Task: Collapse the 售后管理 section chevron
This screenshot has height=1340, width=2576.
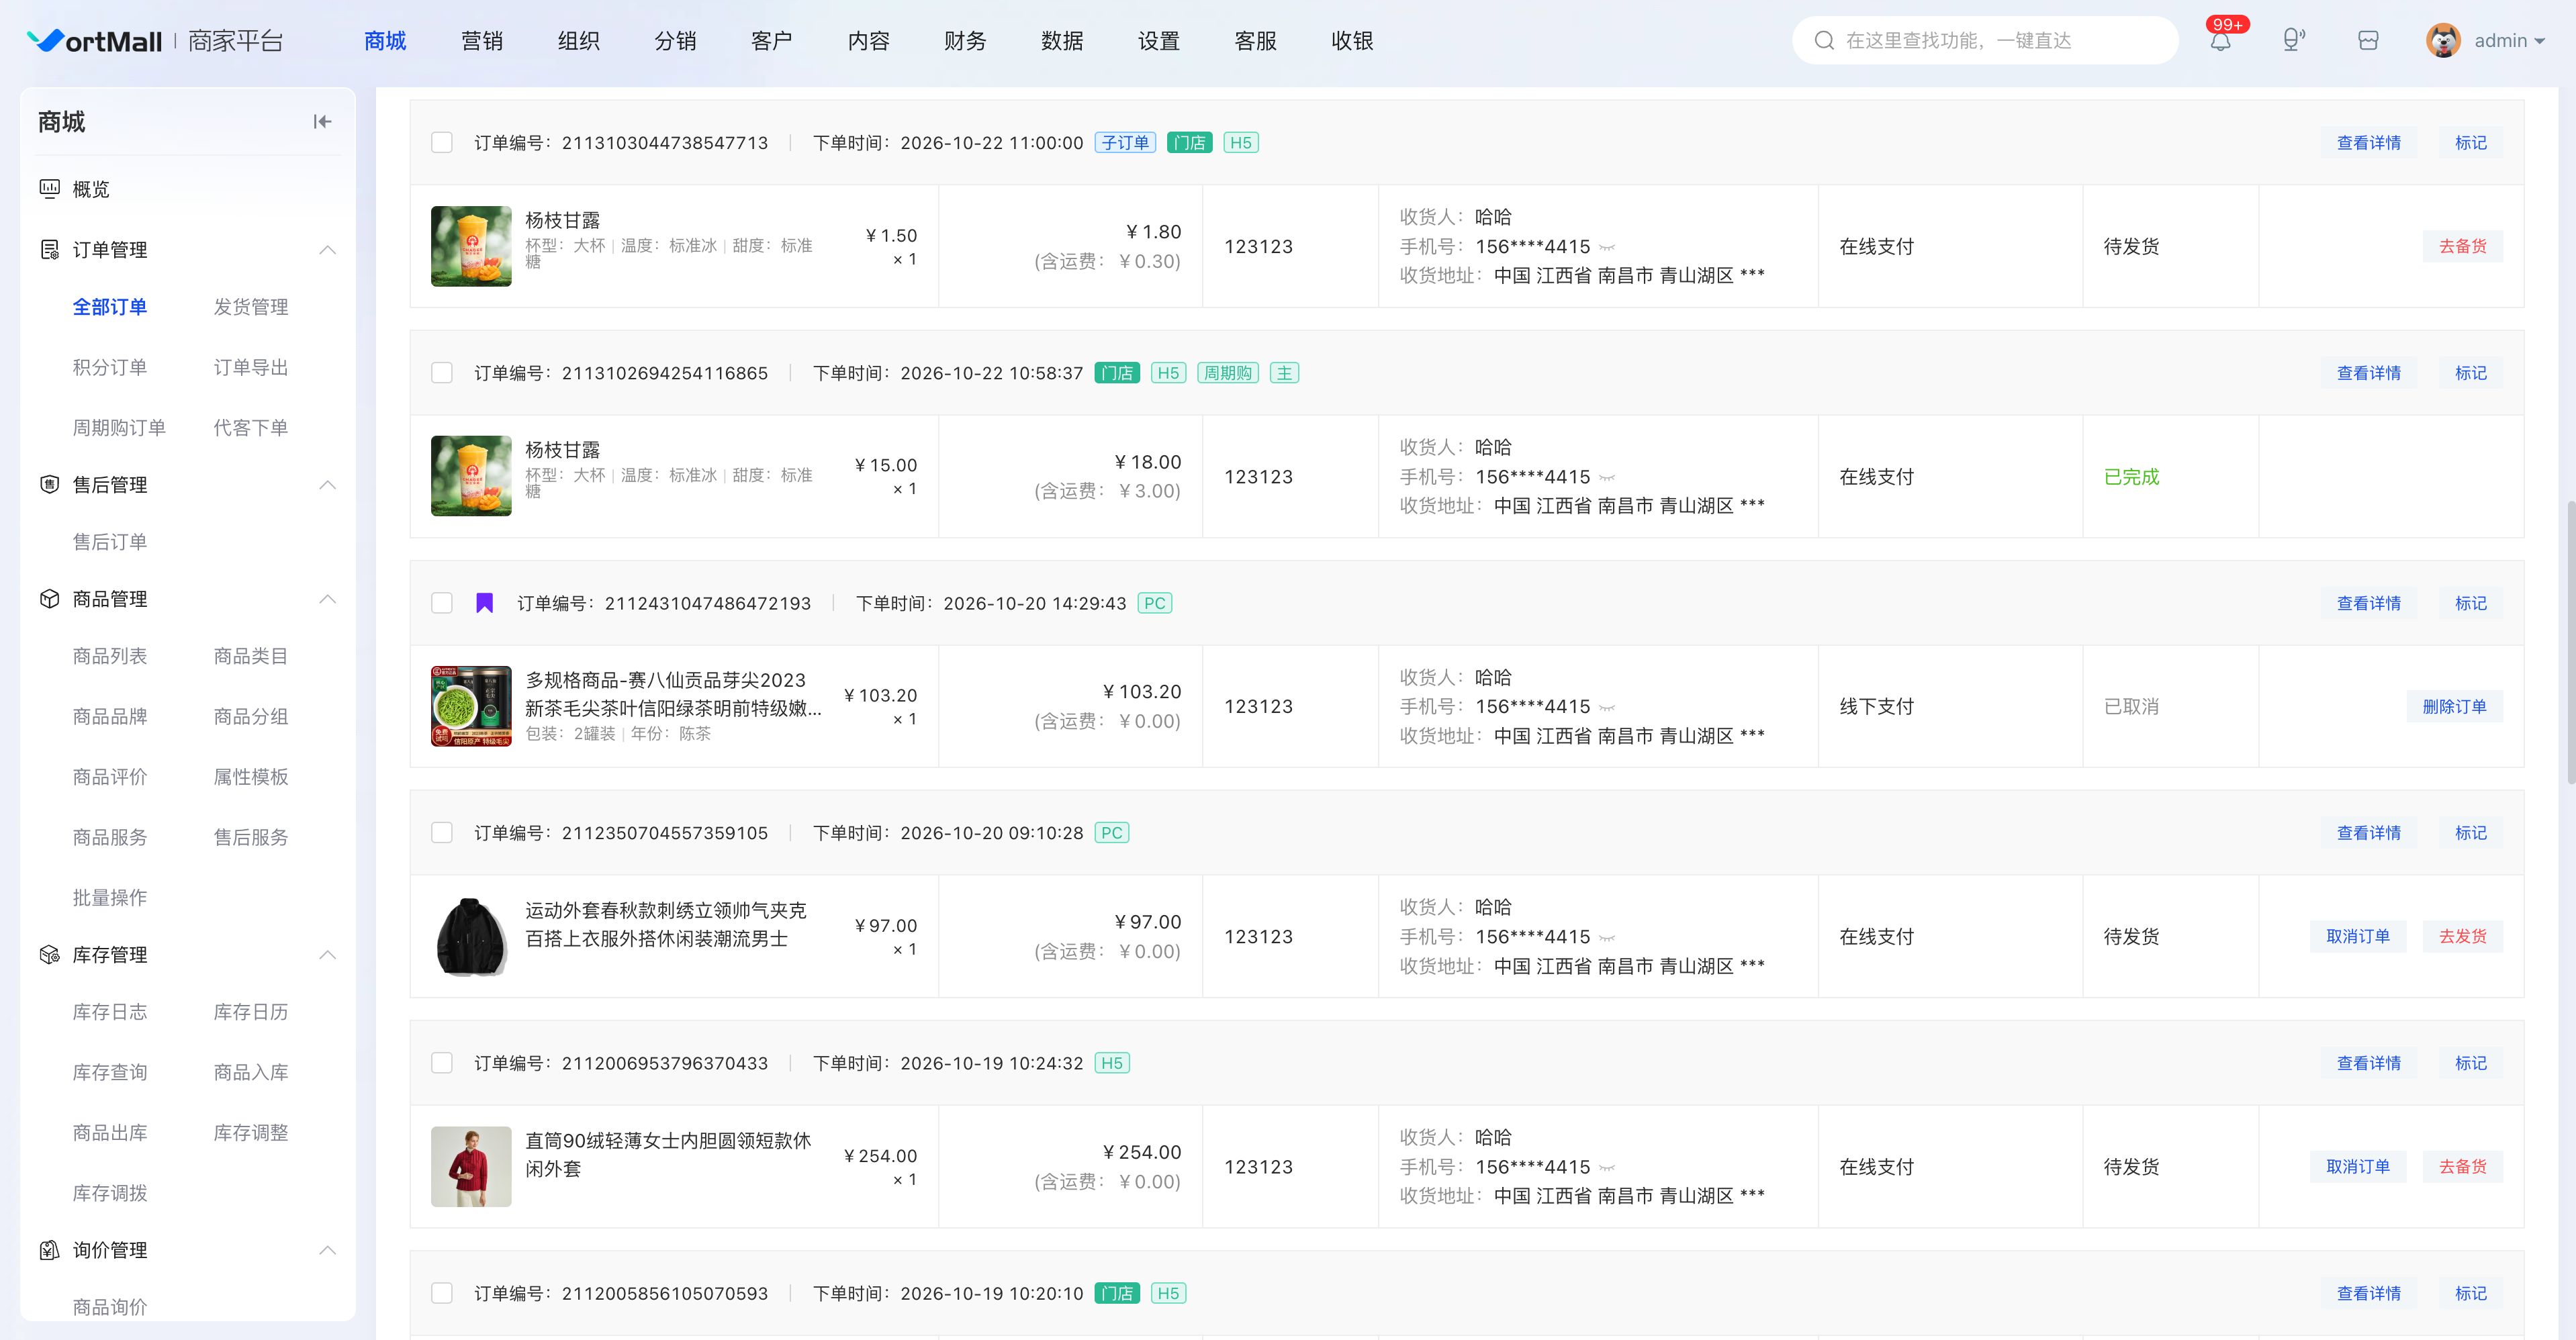Action: pyautogui.click(x=327, y=485)
